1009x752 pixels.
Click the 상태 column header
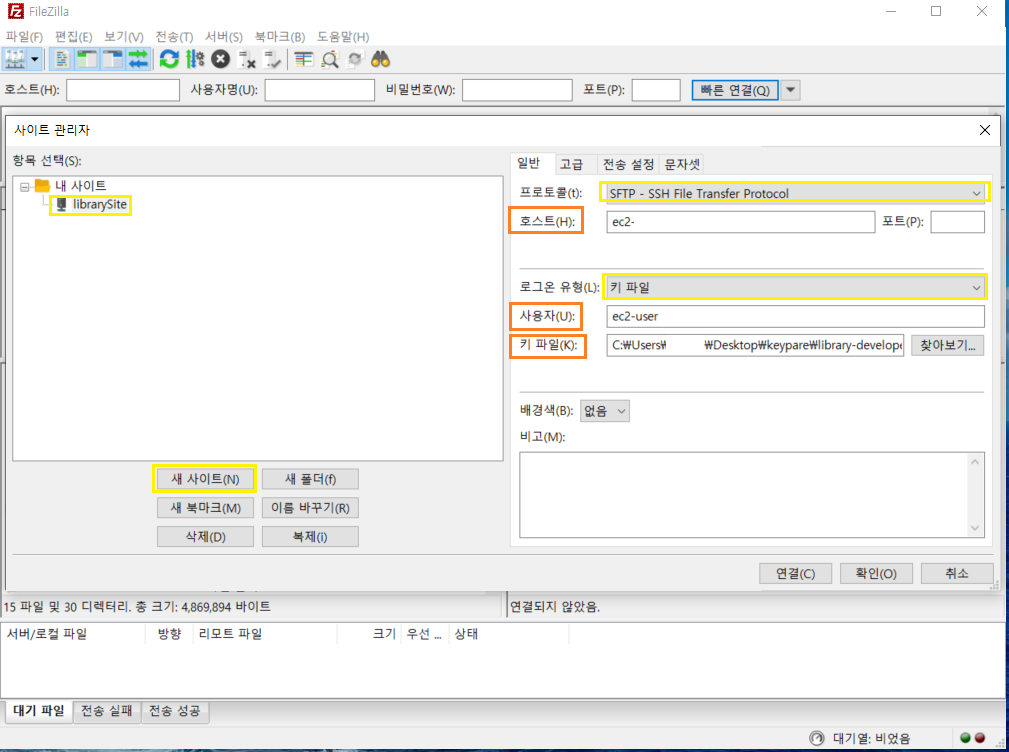click(x=508, y=634)
